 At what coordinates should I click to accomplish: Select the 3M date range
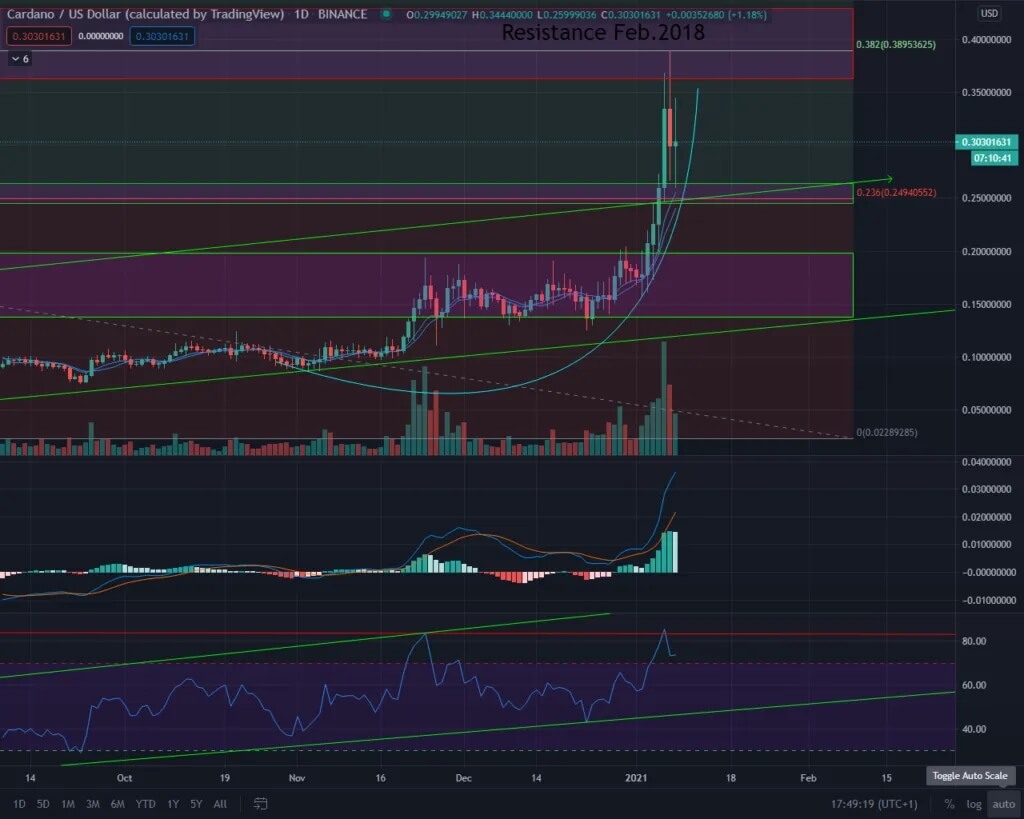point(93,804)
